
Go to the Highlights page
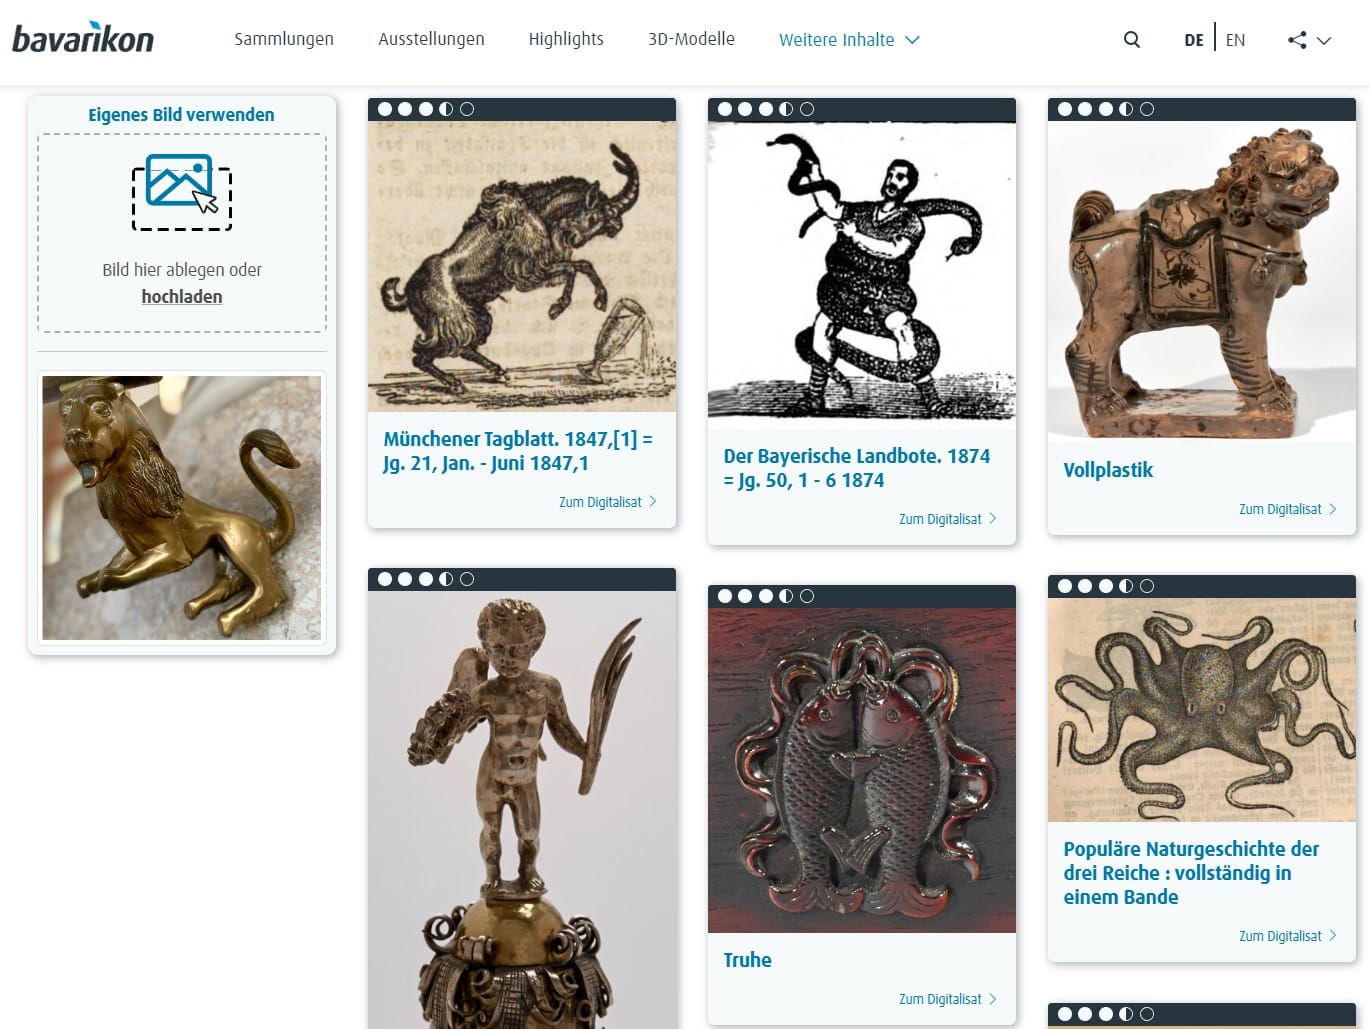tap(566, 39)
